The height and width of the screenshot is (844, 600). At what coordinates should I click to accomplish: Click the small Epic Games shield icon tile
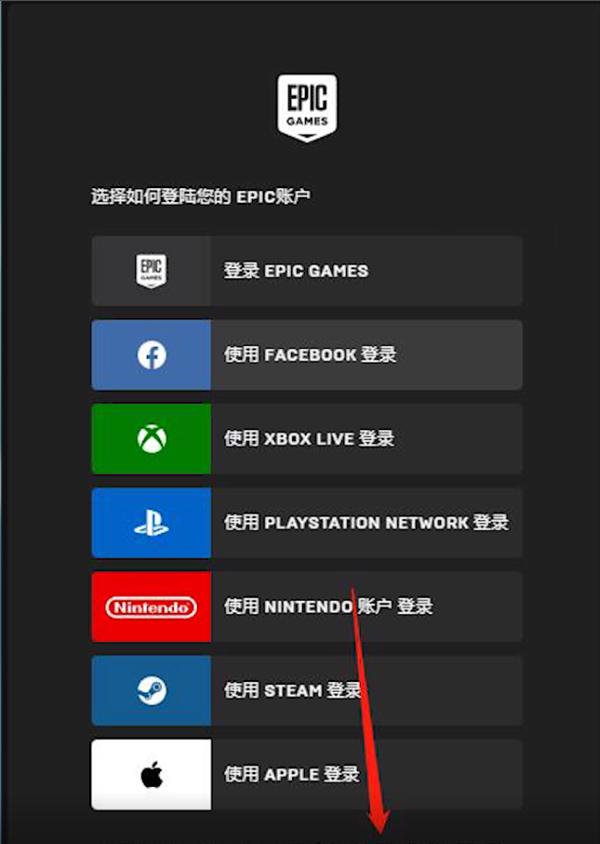151,271
